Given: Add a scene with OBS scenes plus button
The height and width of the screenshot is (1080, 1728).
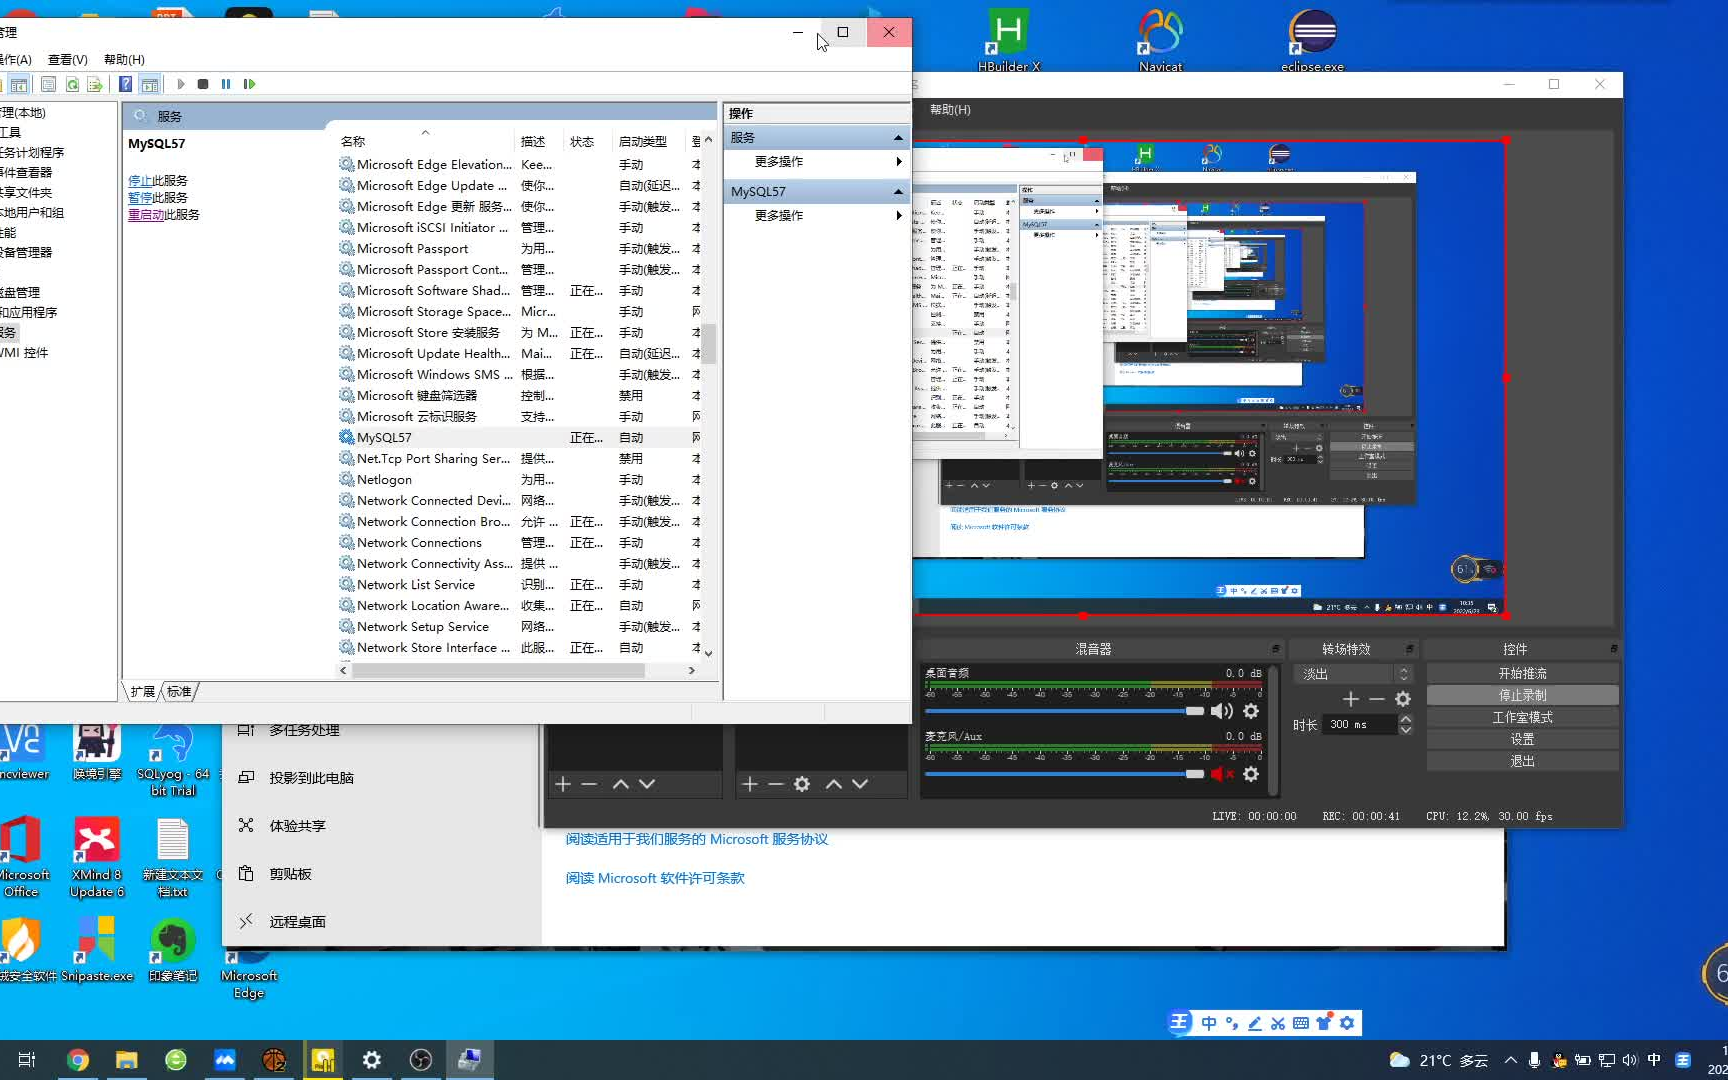Looking at the screenshot, I should tap(563, 784).
